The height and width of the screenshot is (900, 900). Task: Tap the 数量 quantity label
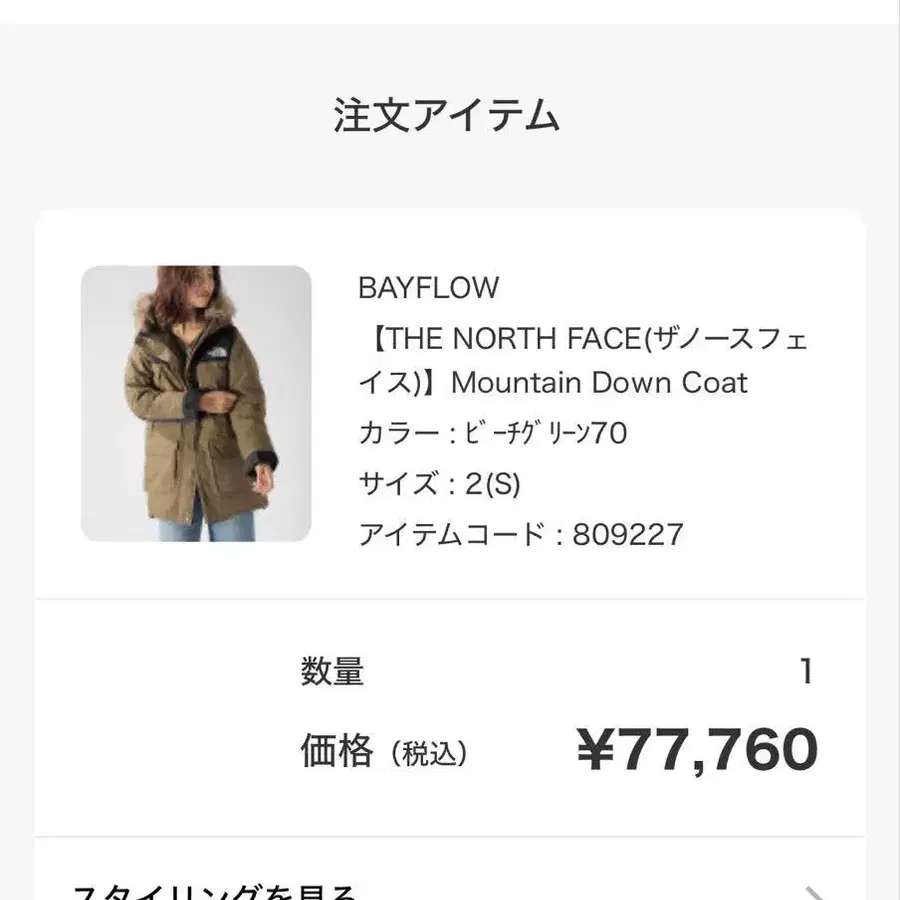point(332,671)
